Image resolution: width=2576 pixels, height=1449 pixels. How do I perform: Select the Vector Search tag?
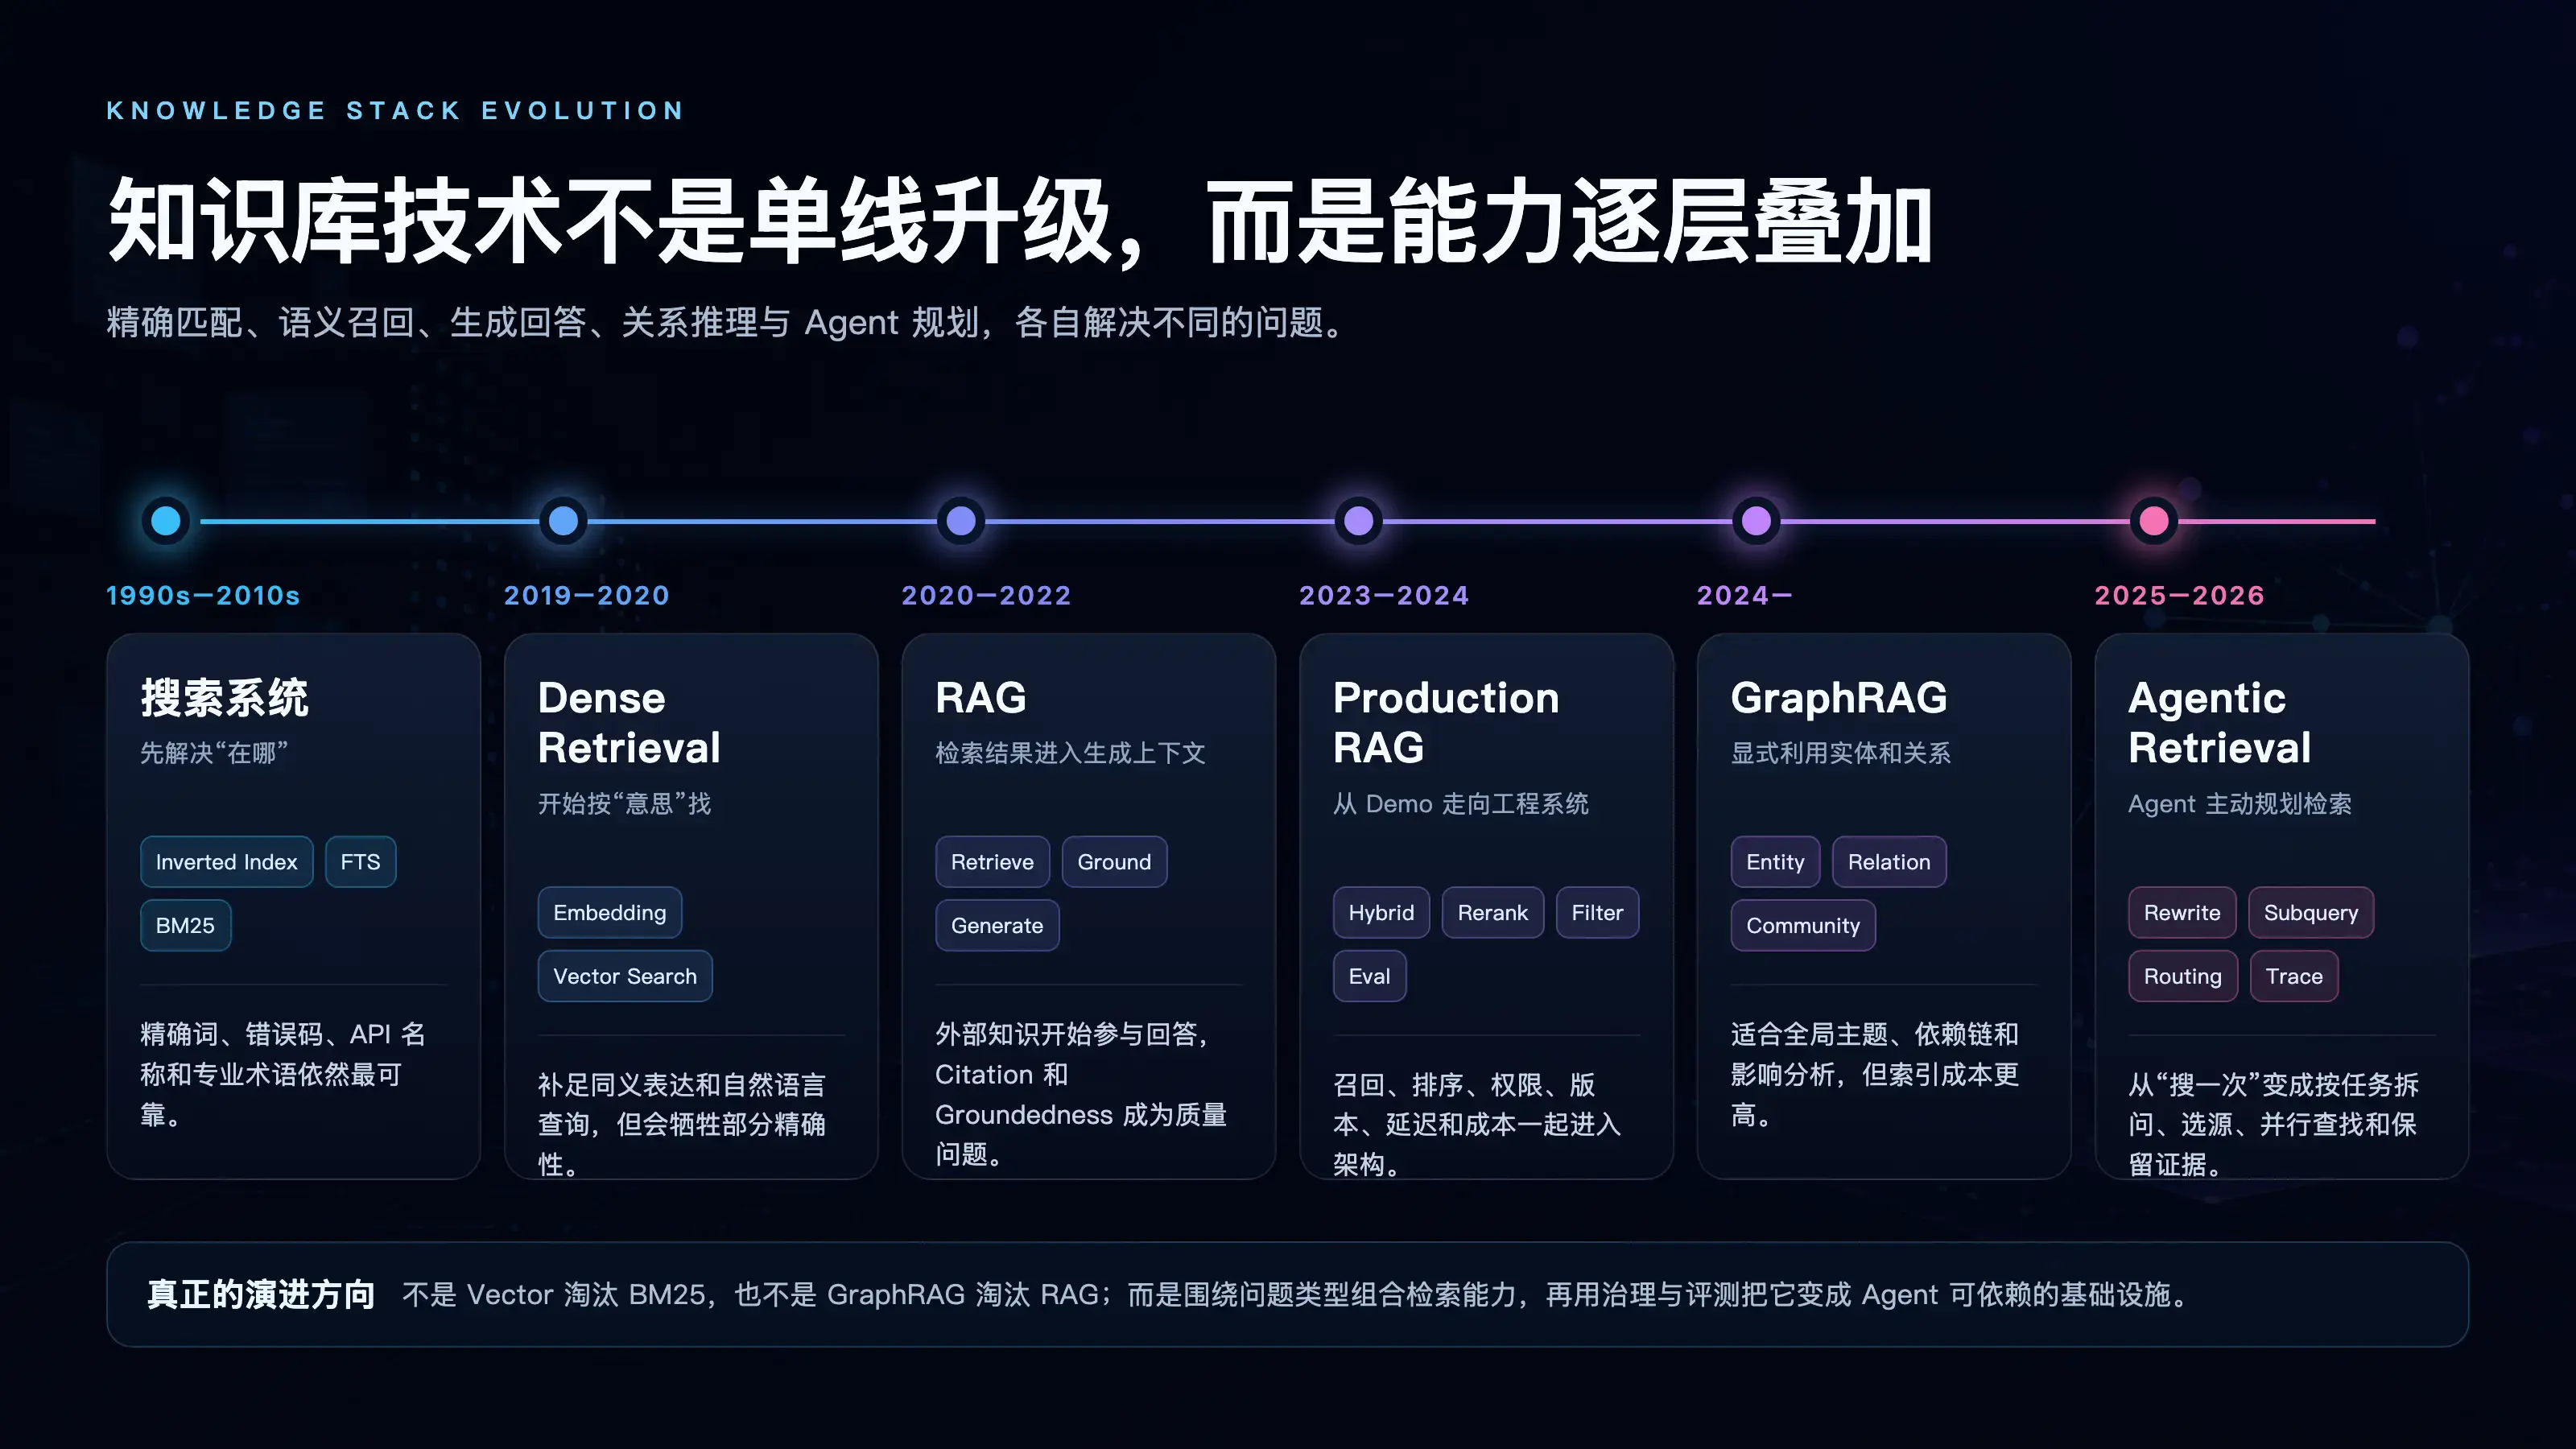[625, 976]
